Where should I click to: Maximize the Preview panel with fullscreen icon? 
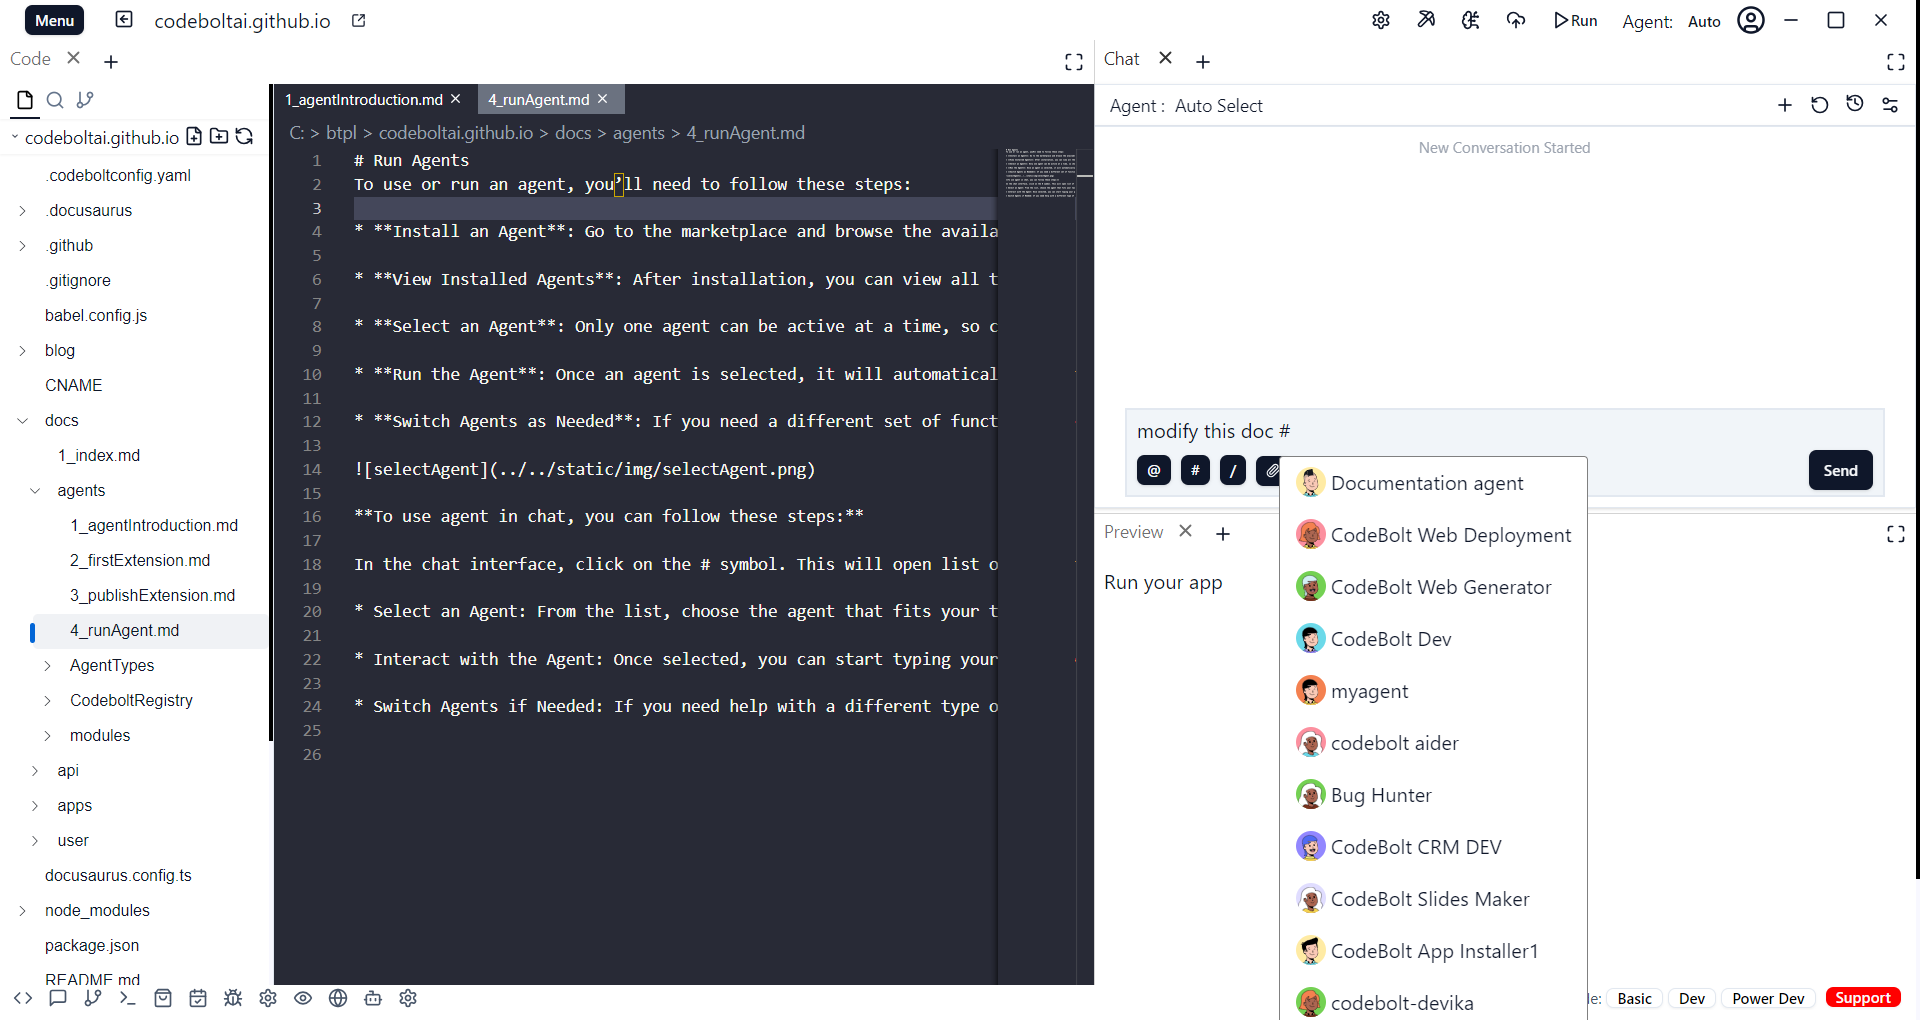(x=1896, y=534)
